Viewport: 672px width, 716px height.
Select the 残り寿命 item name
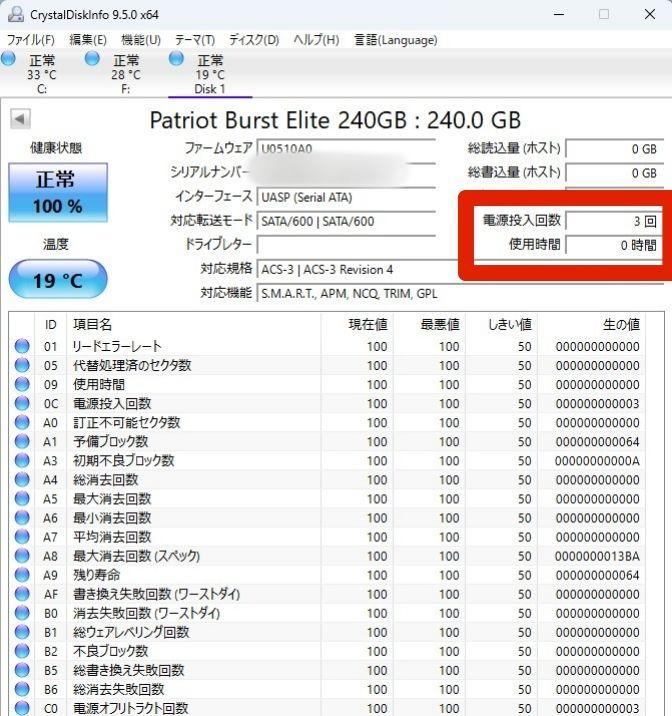tap(96, 575)
